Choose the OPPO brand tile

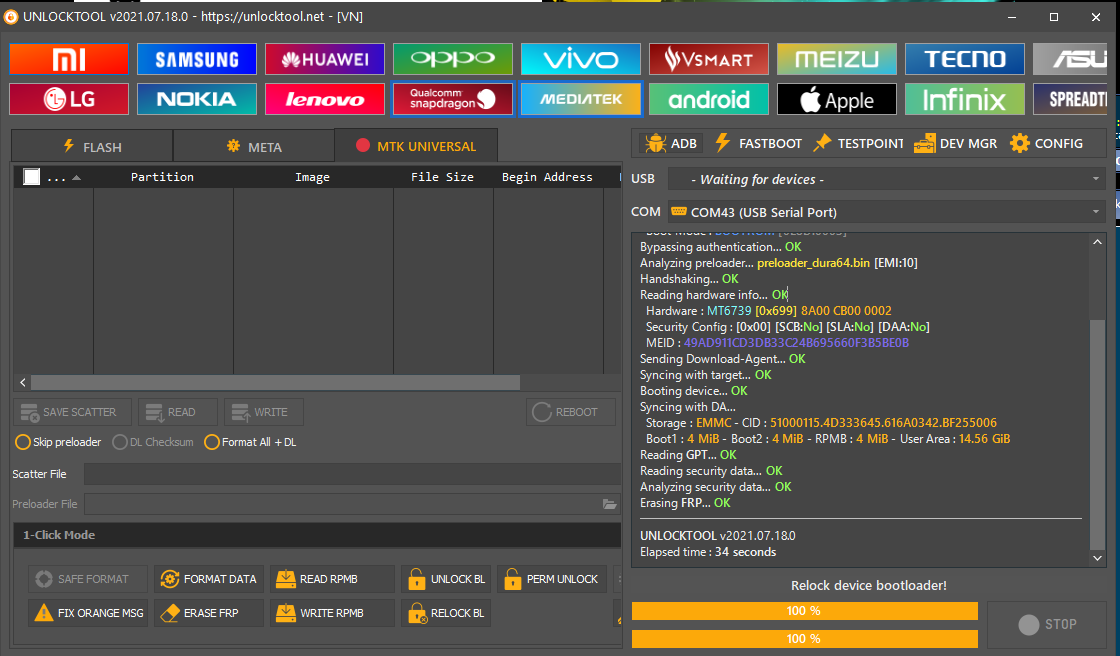[453, 59]
